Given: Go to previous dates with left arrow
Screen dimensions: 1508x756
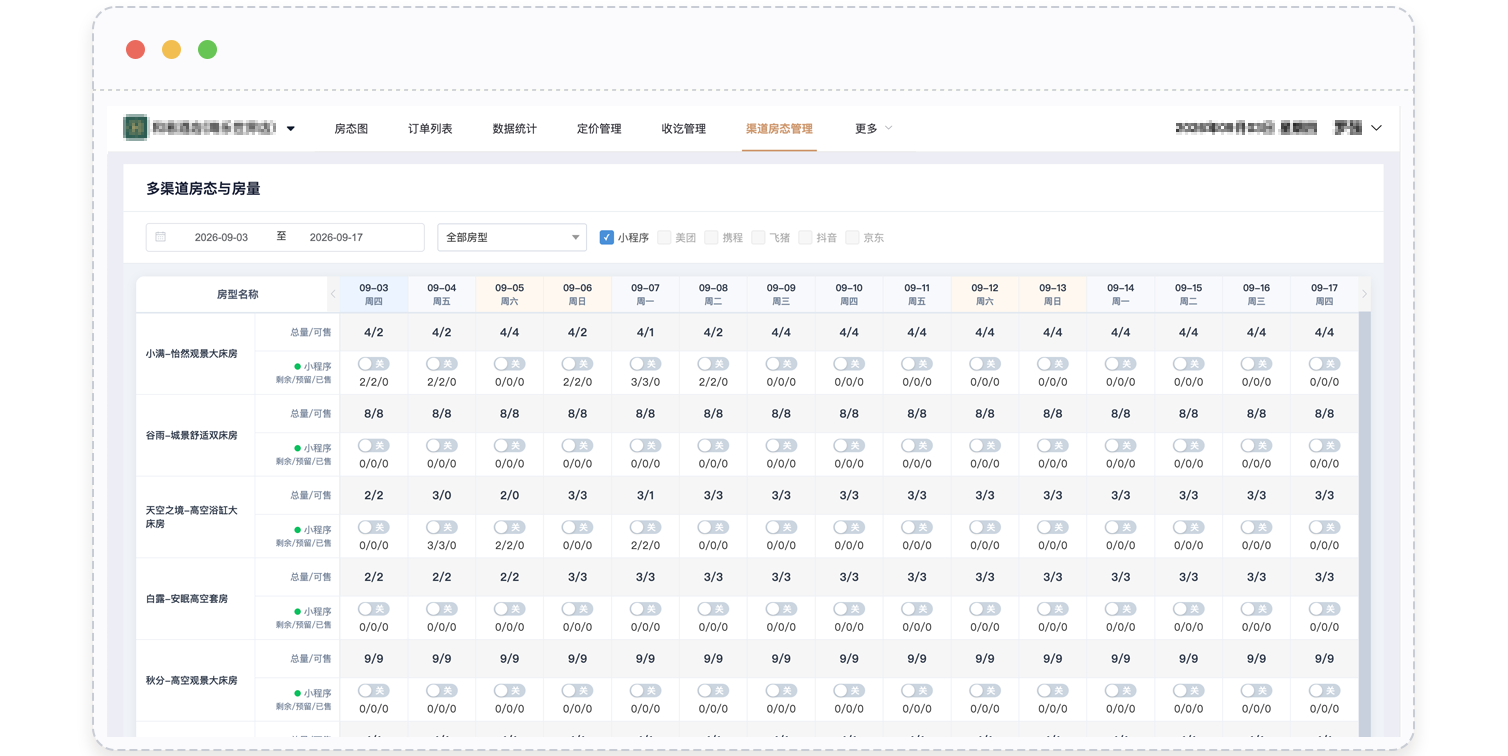Looking at the screenshot, I should coord(333,294).
